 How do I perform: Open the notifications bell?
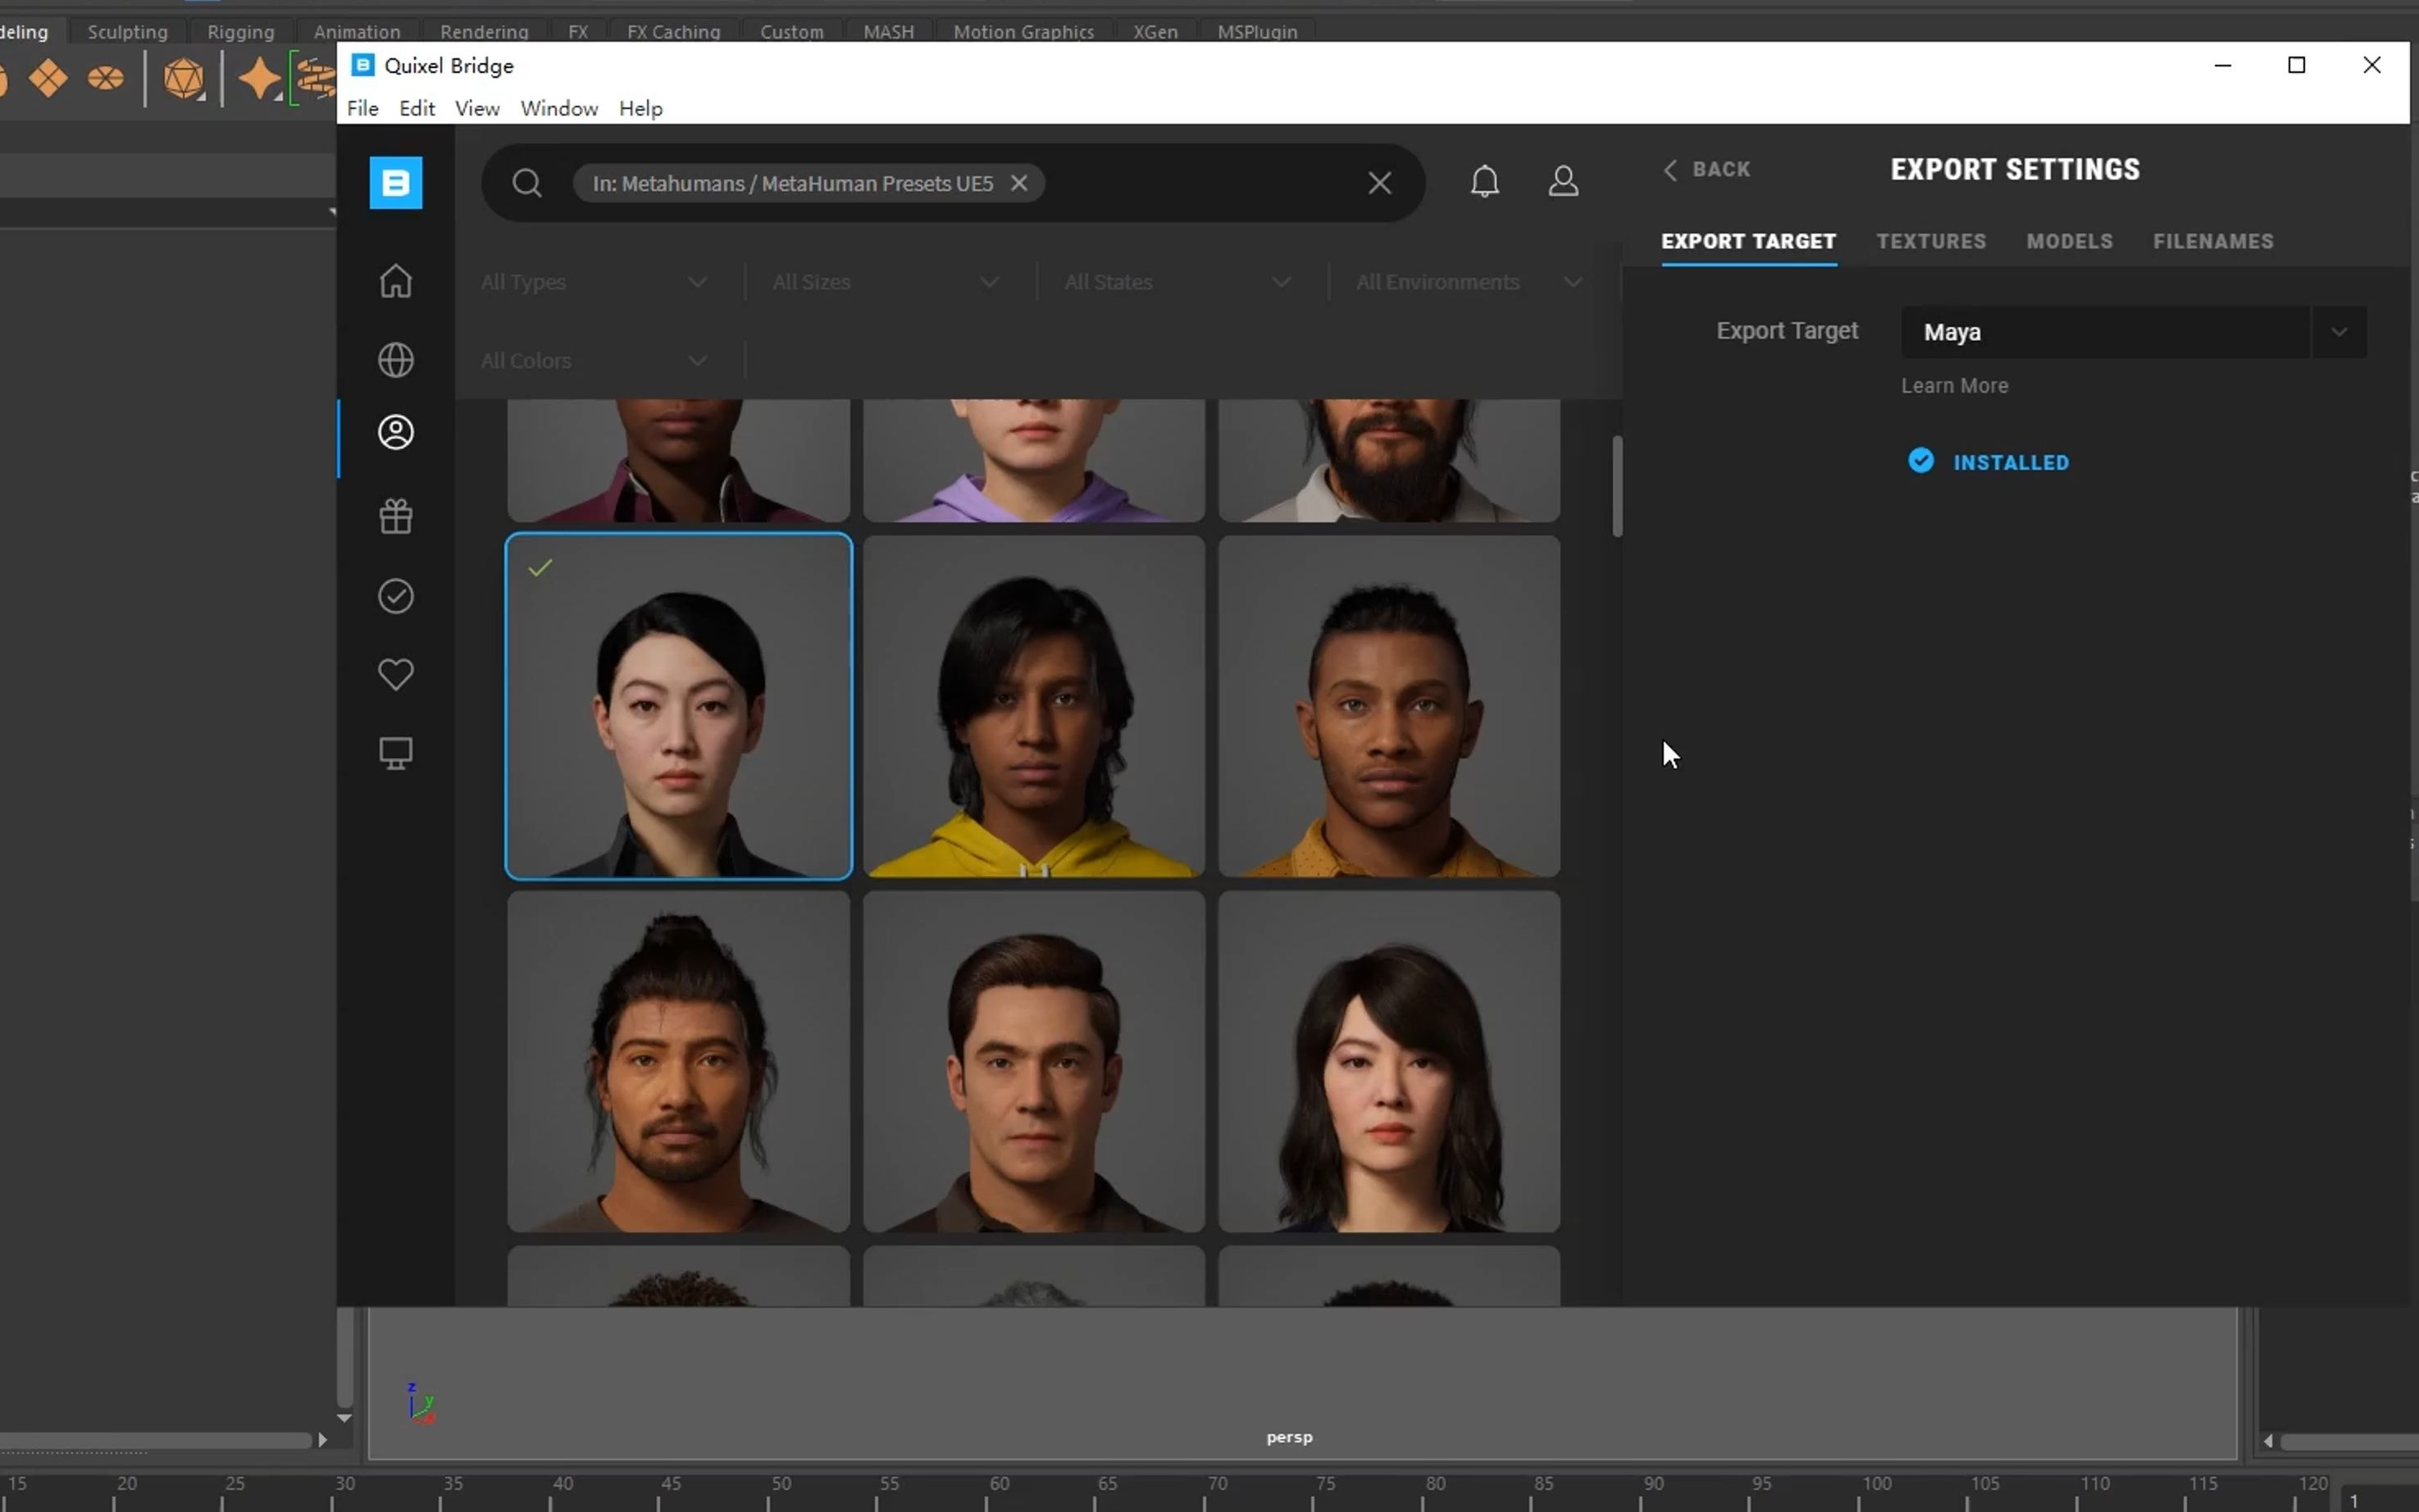pyautogui.click(x=1484, y=181)
